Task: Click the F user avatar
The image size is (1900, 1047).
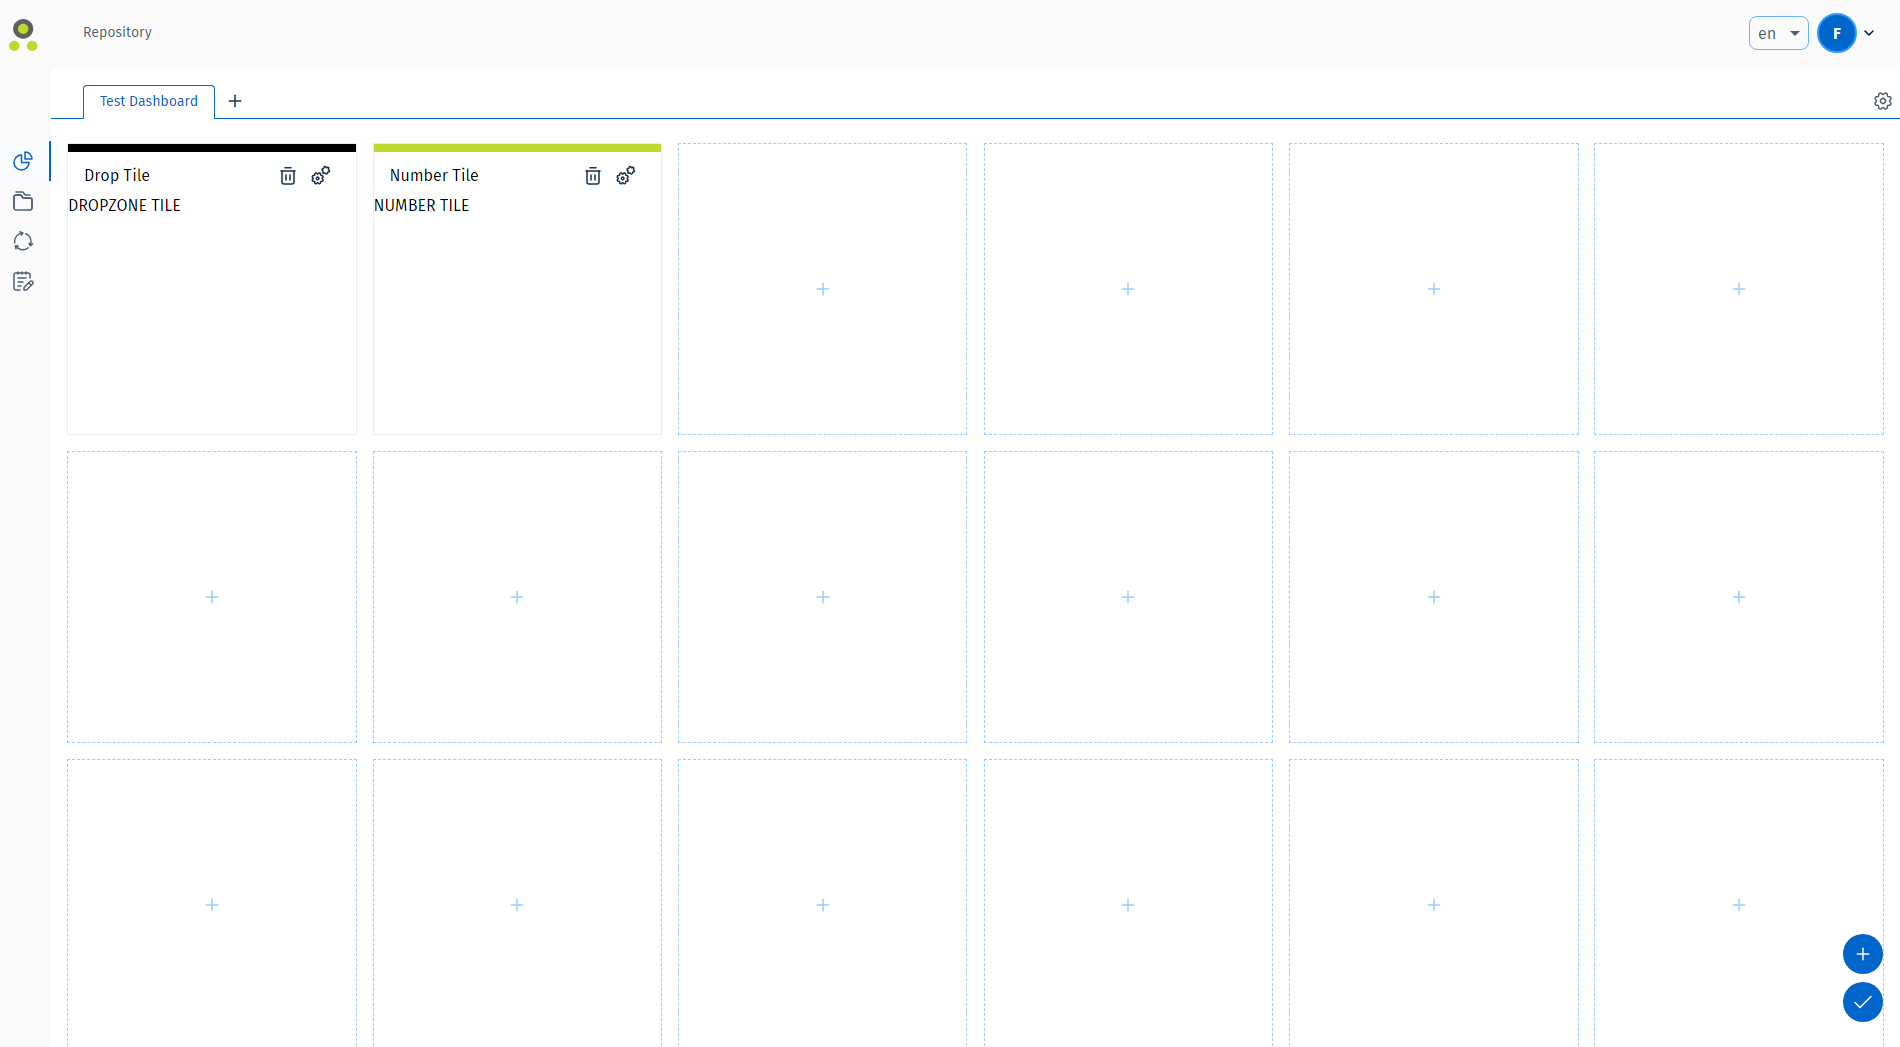Action: pyautogui.click(x=1837, y=33)
